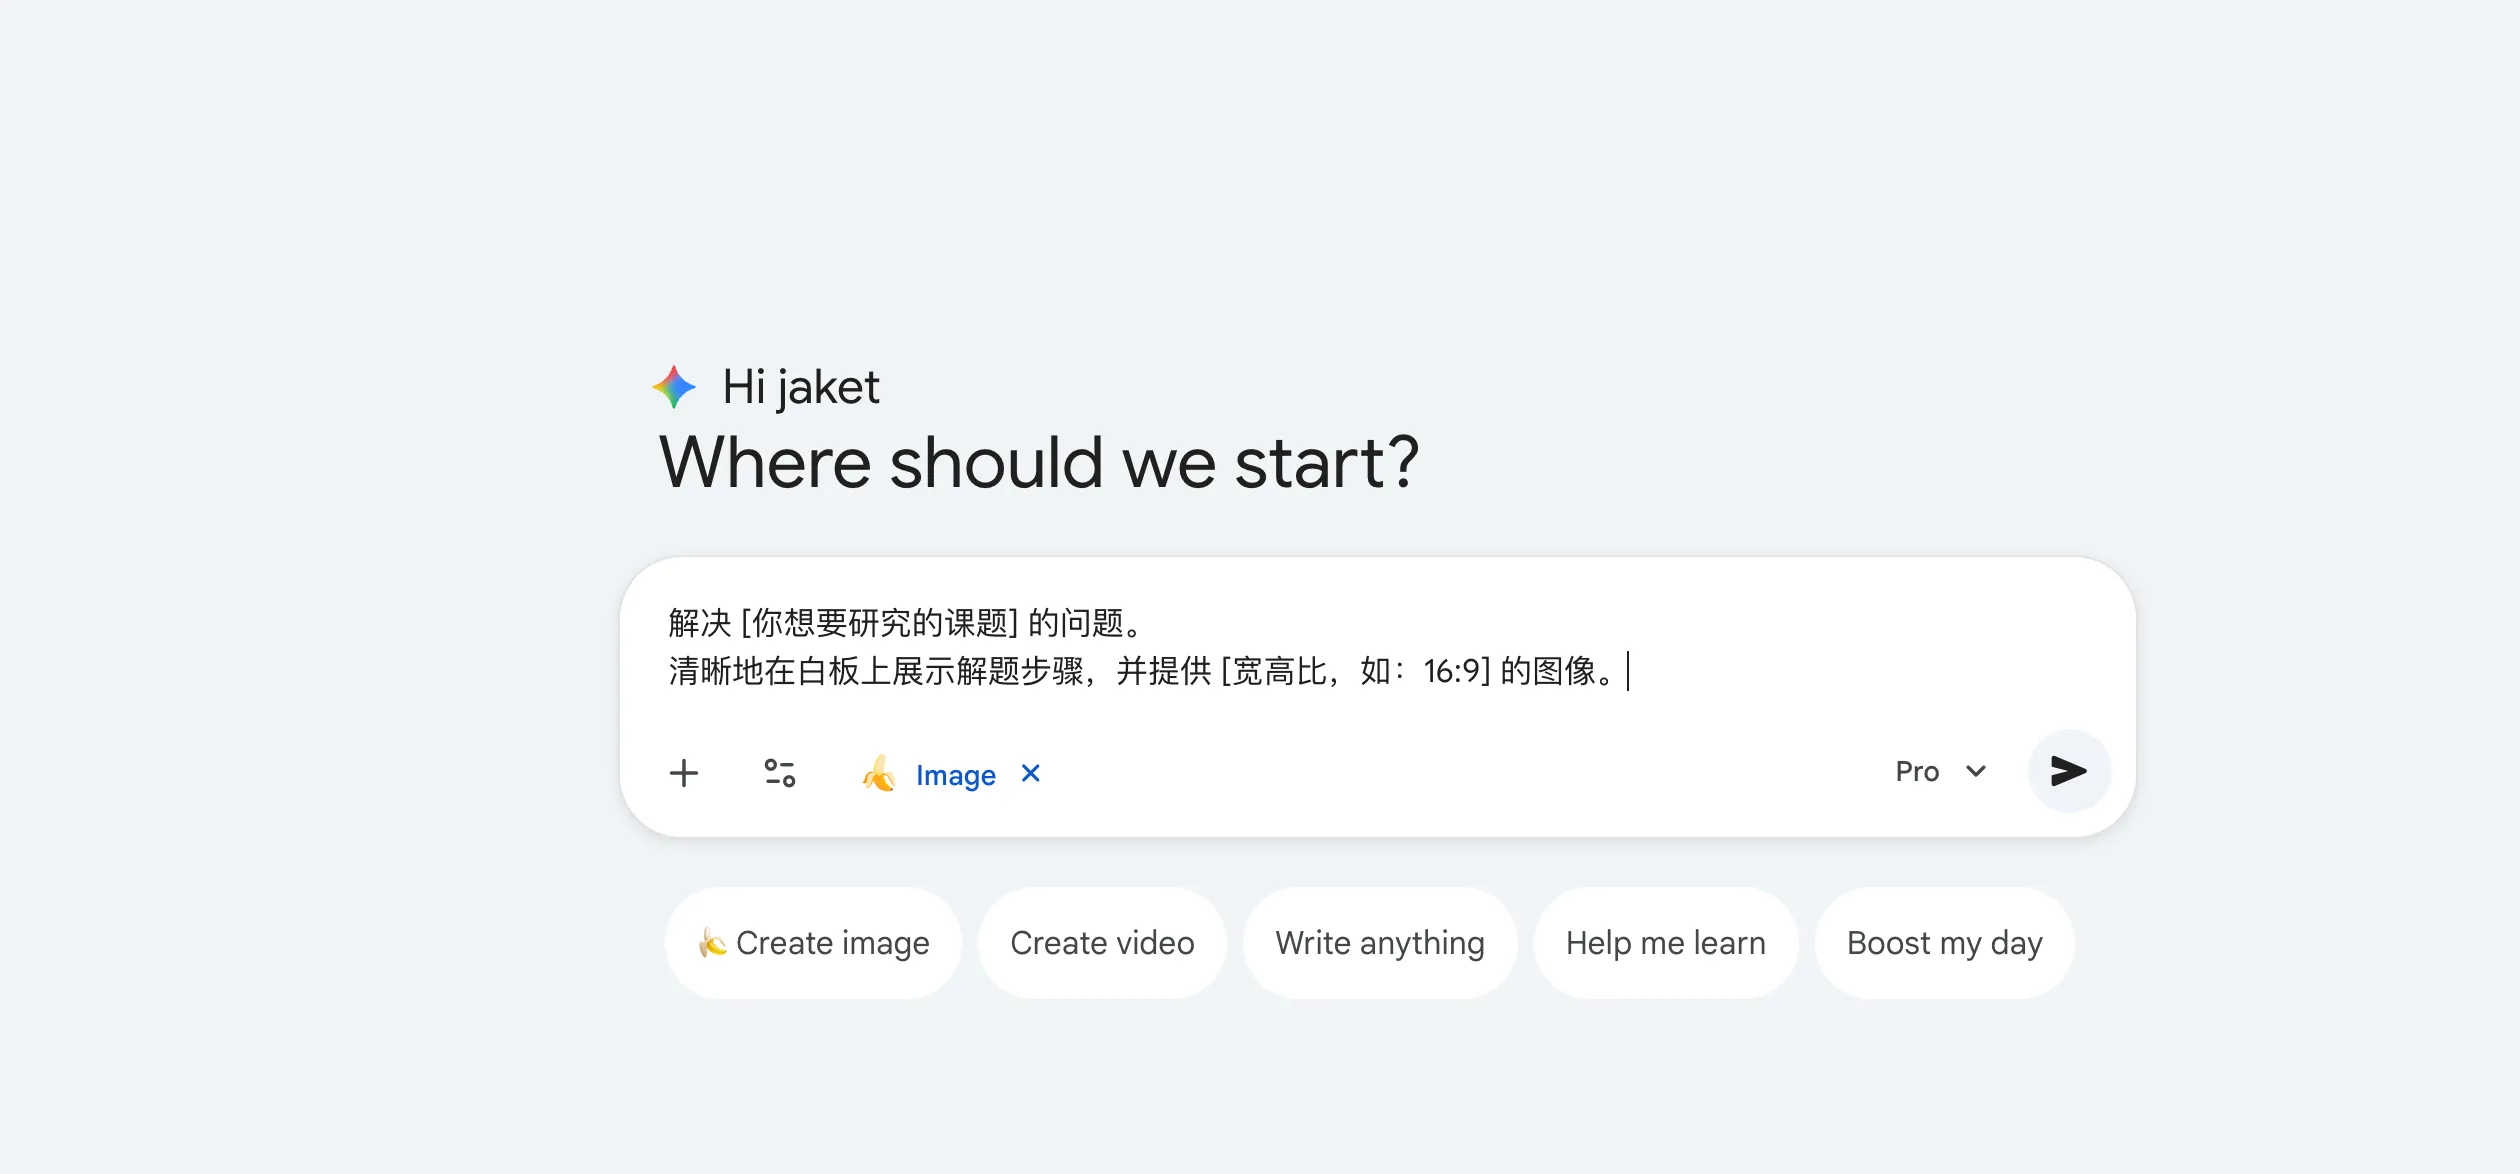Screen dimensions: 2520x1174
Task: Choose the Write anything option
Action: pyautogui.click(x=1379, y=941)
